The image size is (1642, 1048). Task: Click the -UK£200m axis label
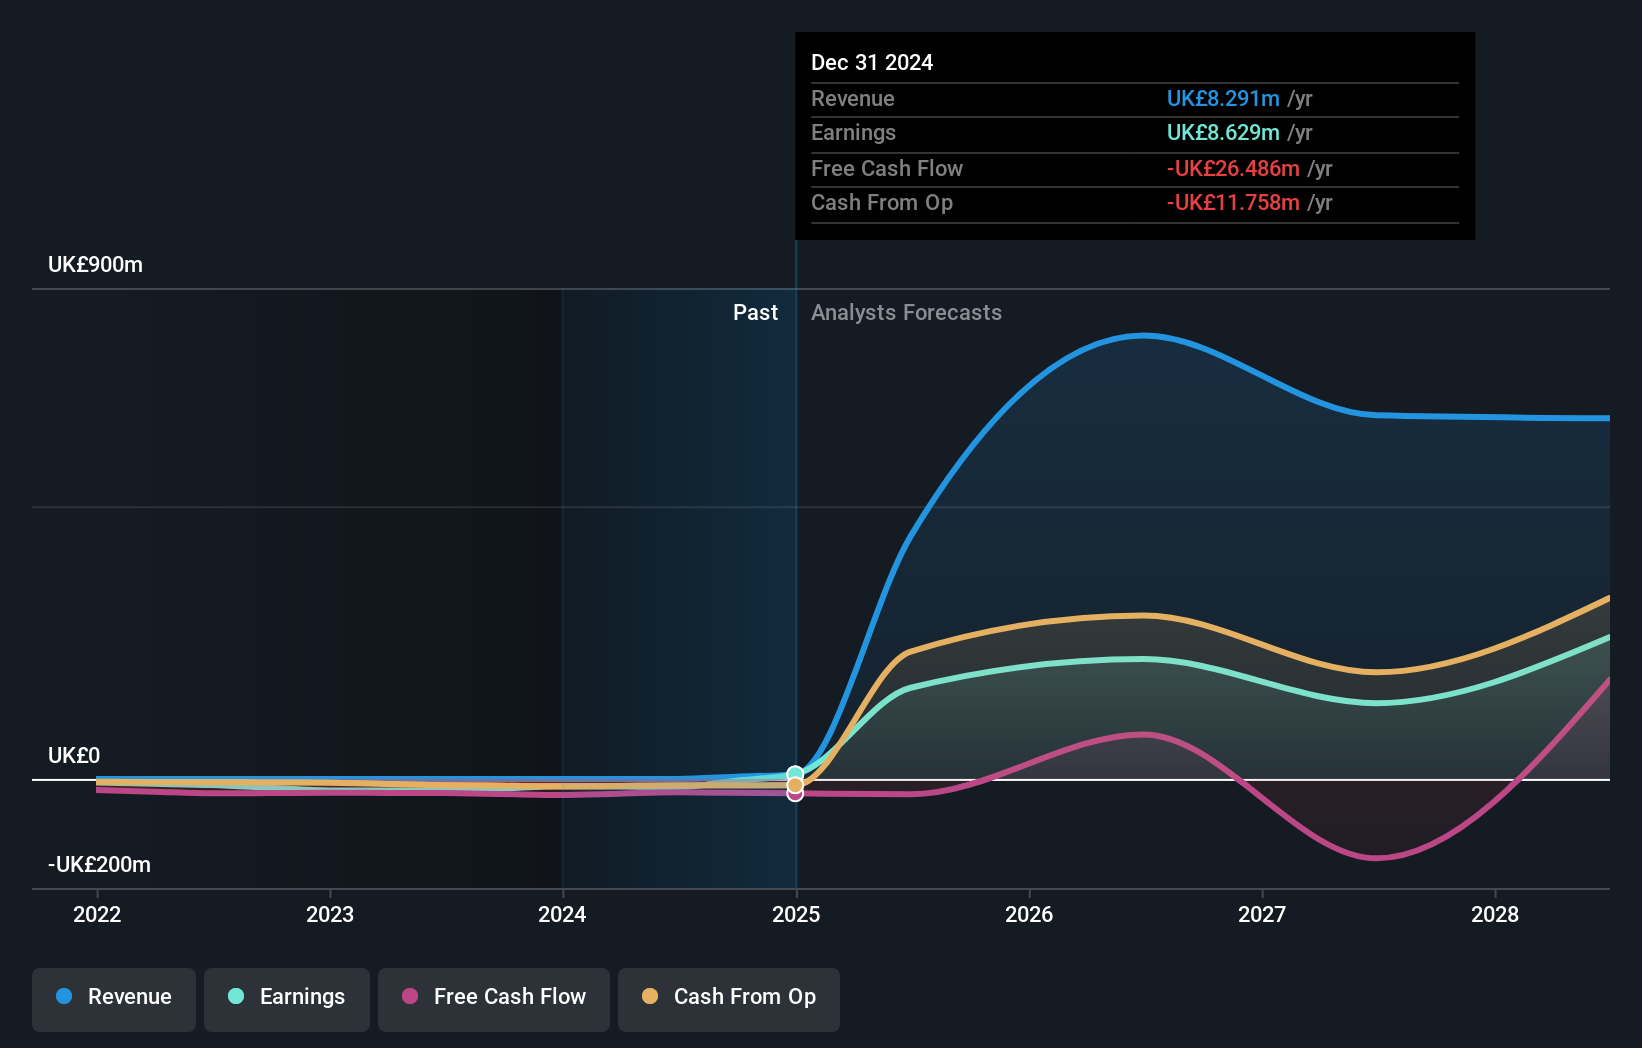tap(98, 864)
